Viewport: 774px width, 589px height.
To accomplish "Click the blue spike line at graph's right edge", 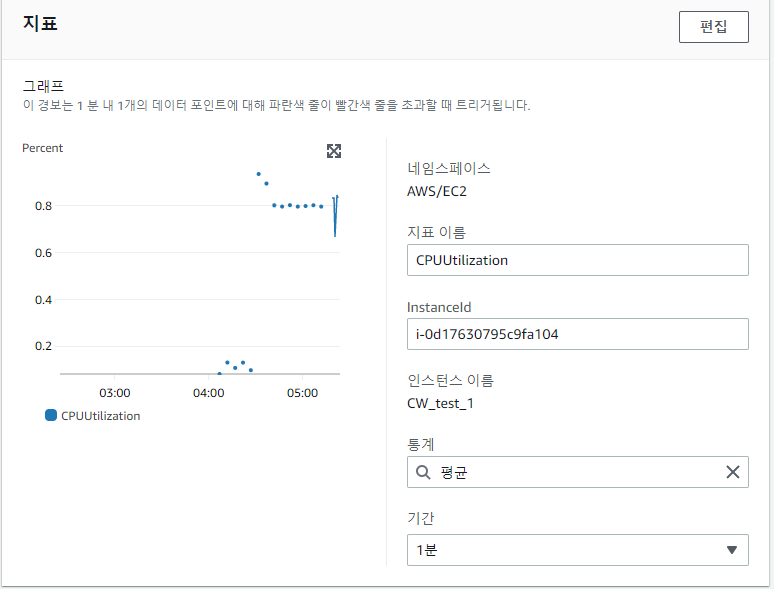I will click(335, 216).
